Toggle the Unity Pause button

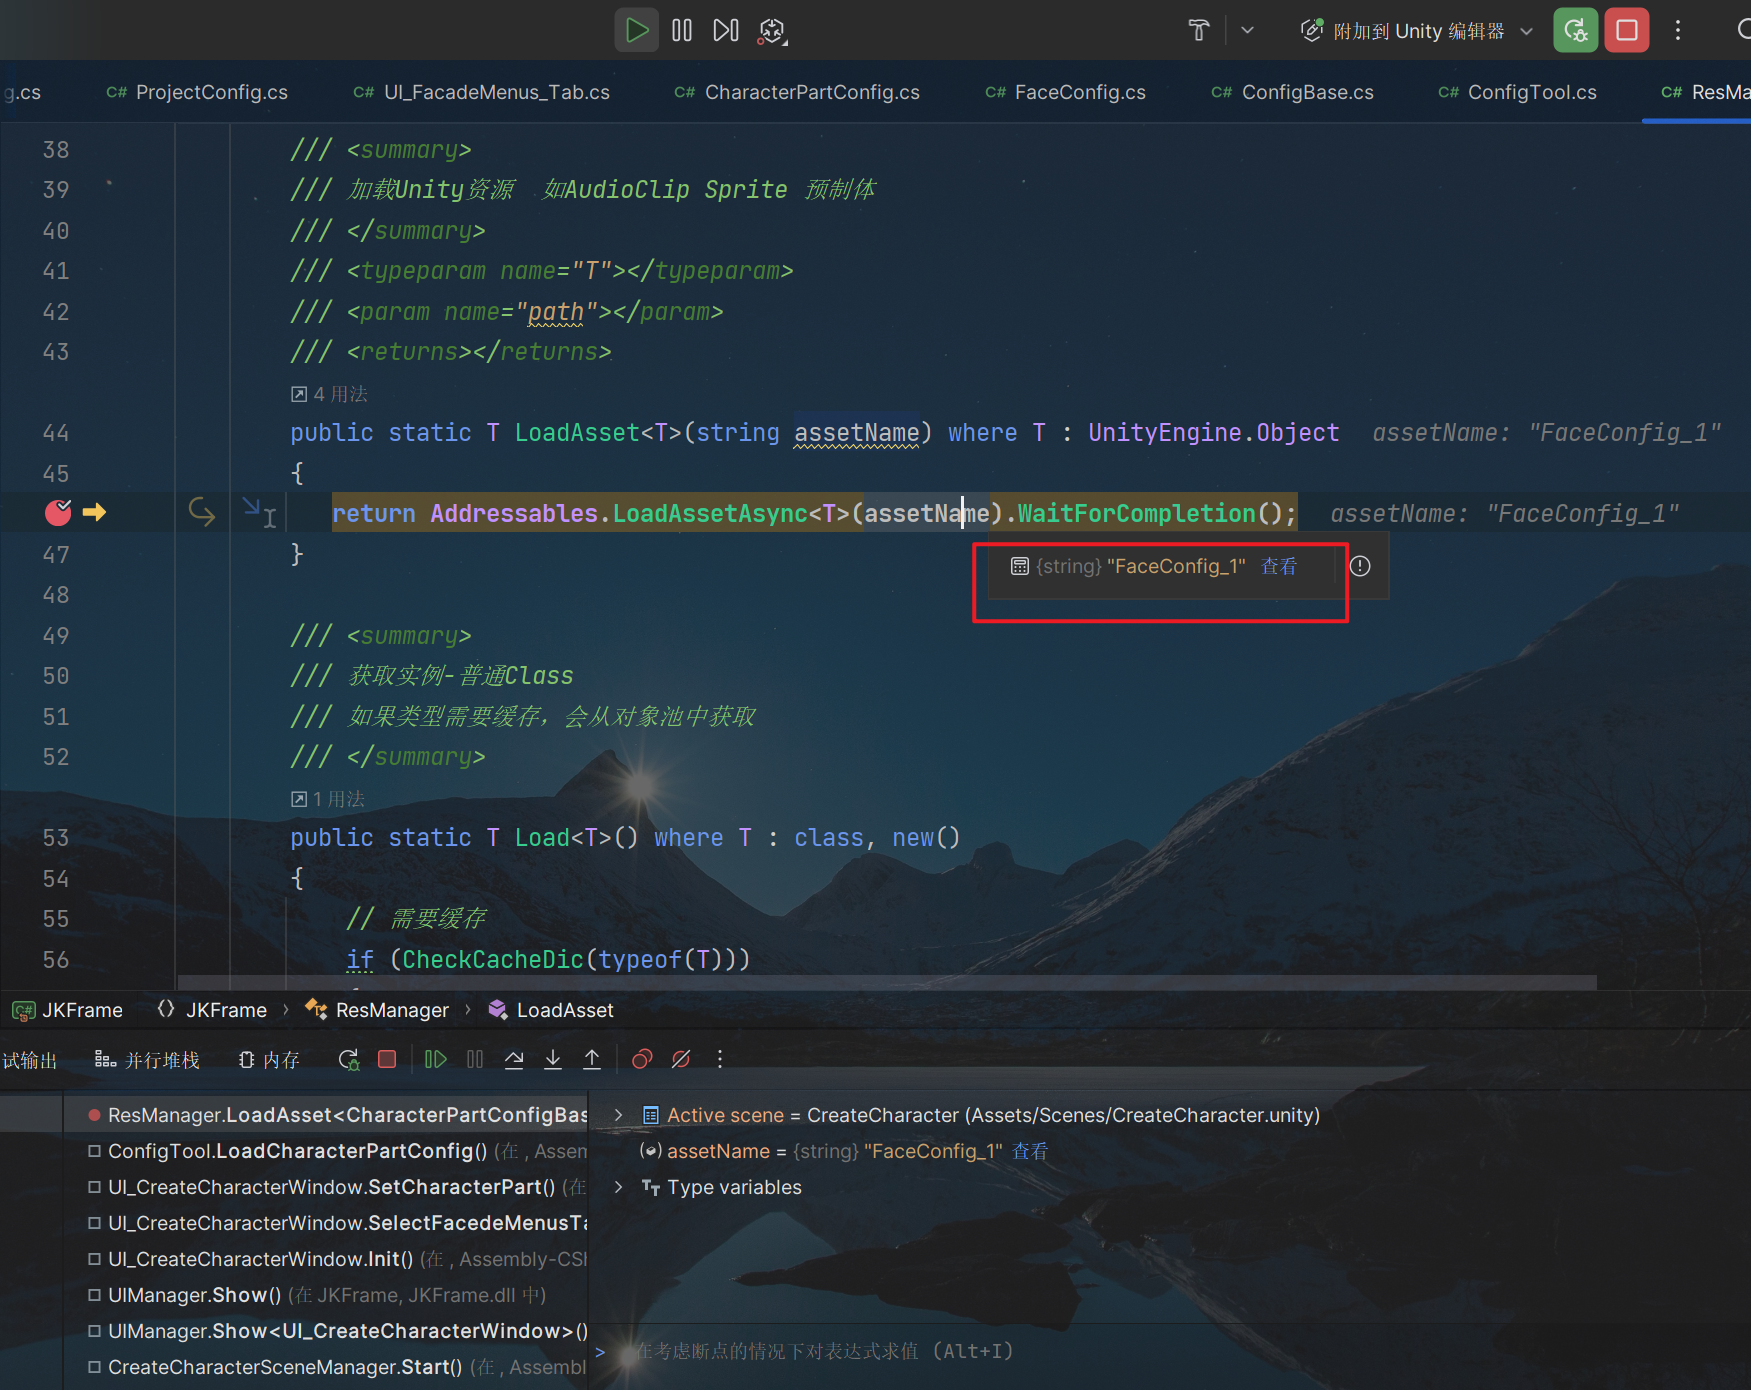(682, 31)
